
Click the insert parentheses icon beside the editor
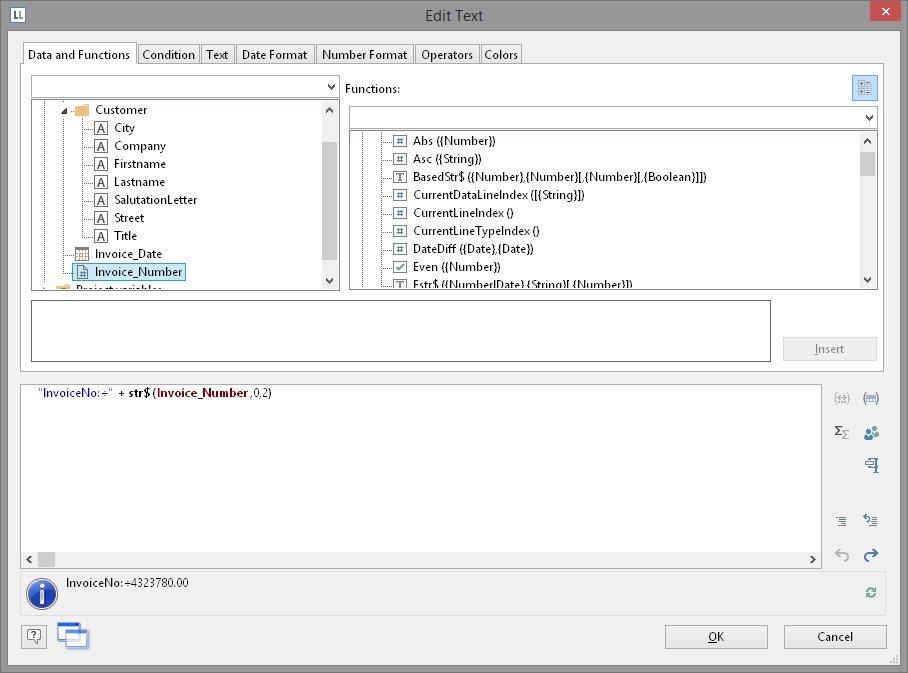[870, 399]
